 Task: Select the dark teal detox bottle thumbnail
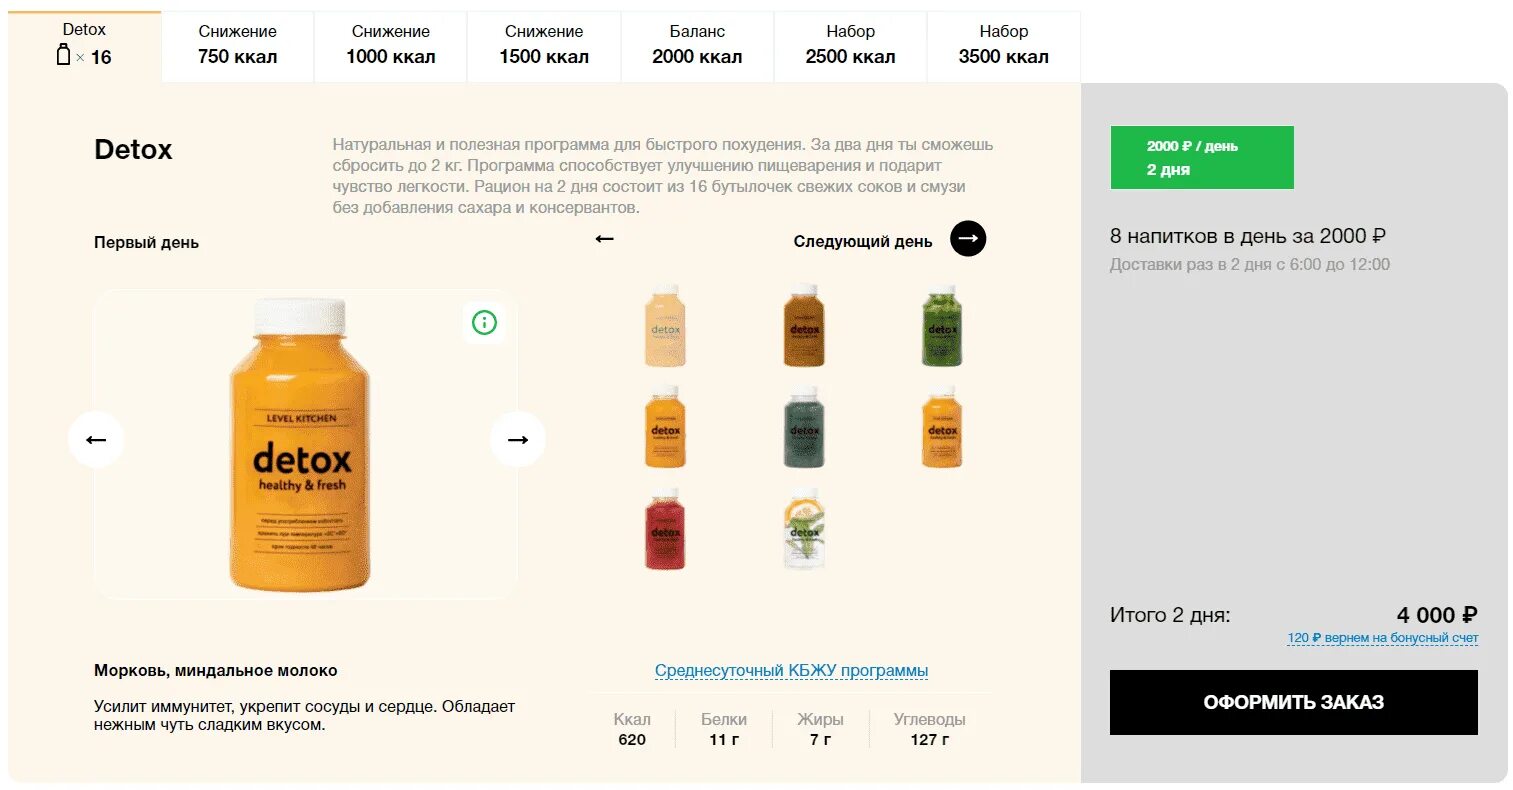(x=804, y=428)
